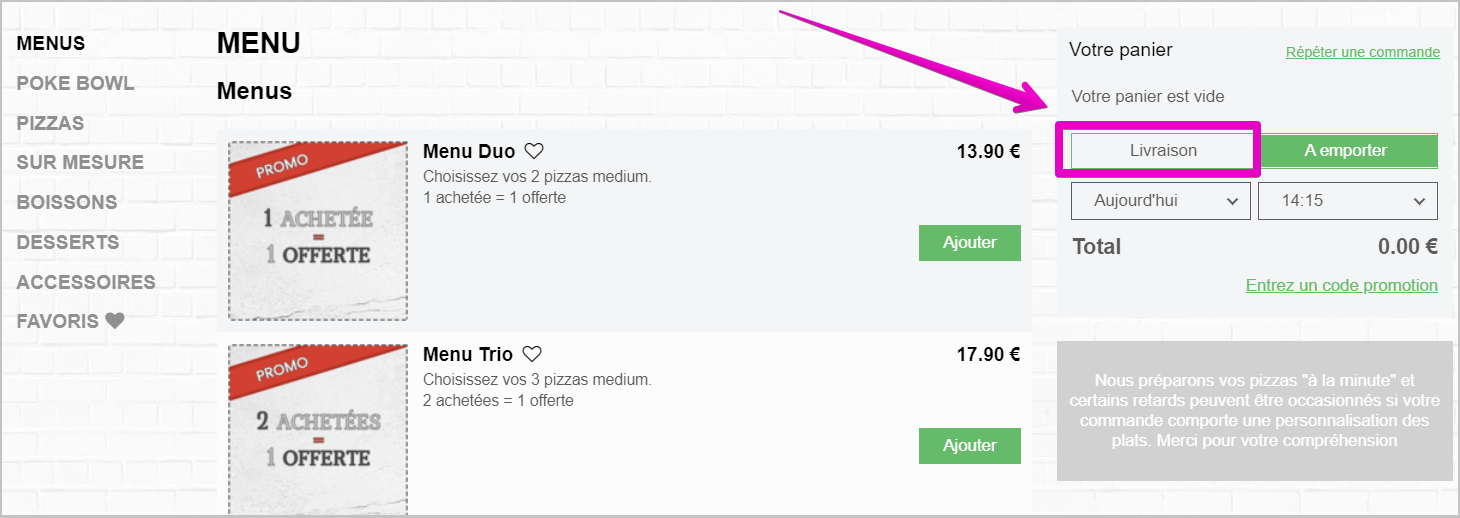
Task: Show the ACCESSOIRES category
Action: click(86, 282)
